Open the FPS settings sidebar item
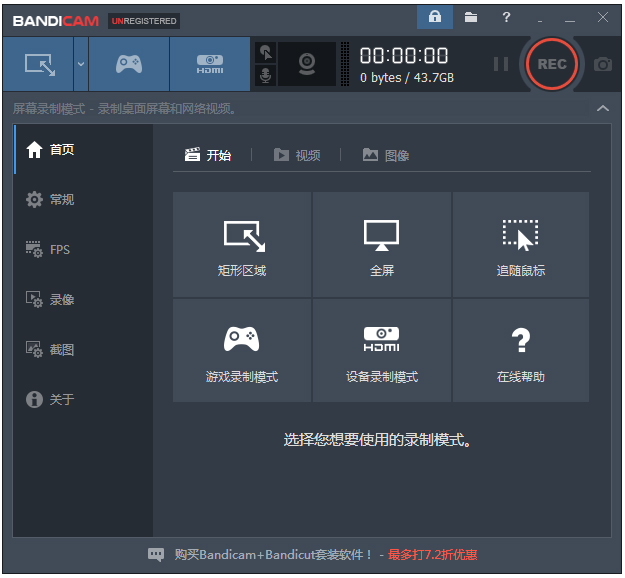Viewport: 625px width, 578px height. coord(83,250)
